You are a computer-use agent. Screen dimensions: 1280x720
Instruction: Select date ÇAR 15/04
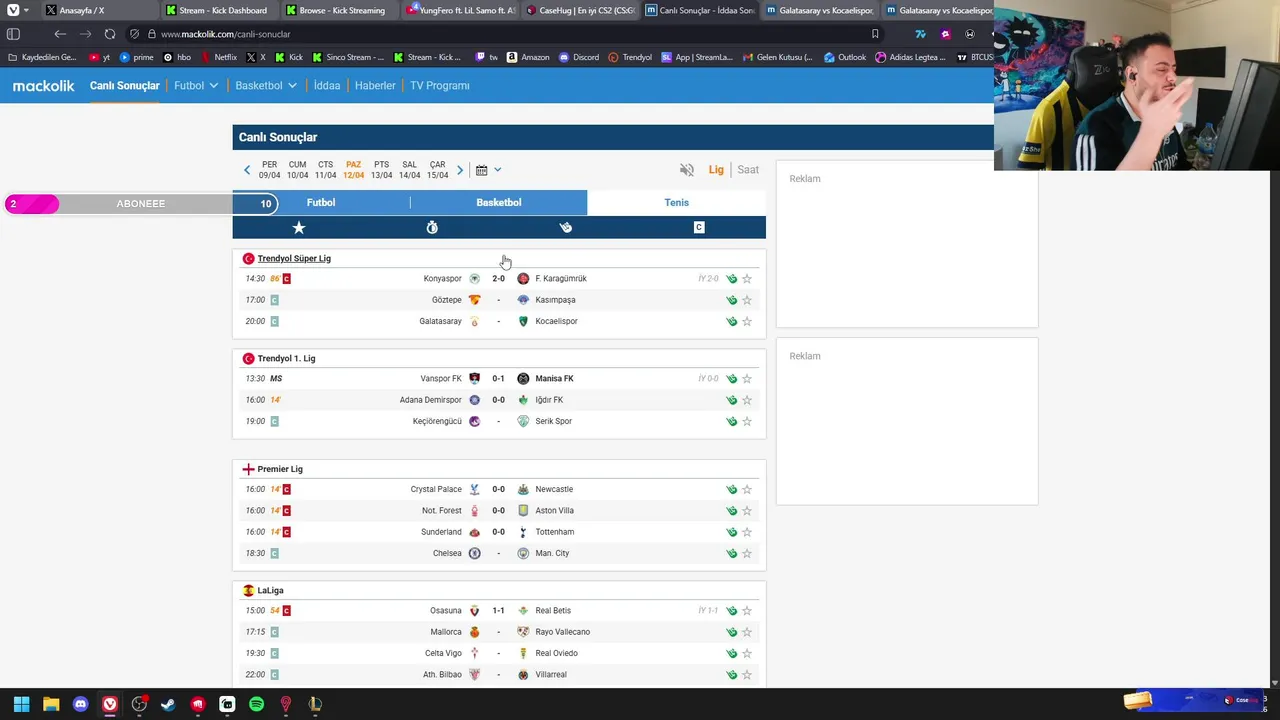click(x=437, y=170)
